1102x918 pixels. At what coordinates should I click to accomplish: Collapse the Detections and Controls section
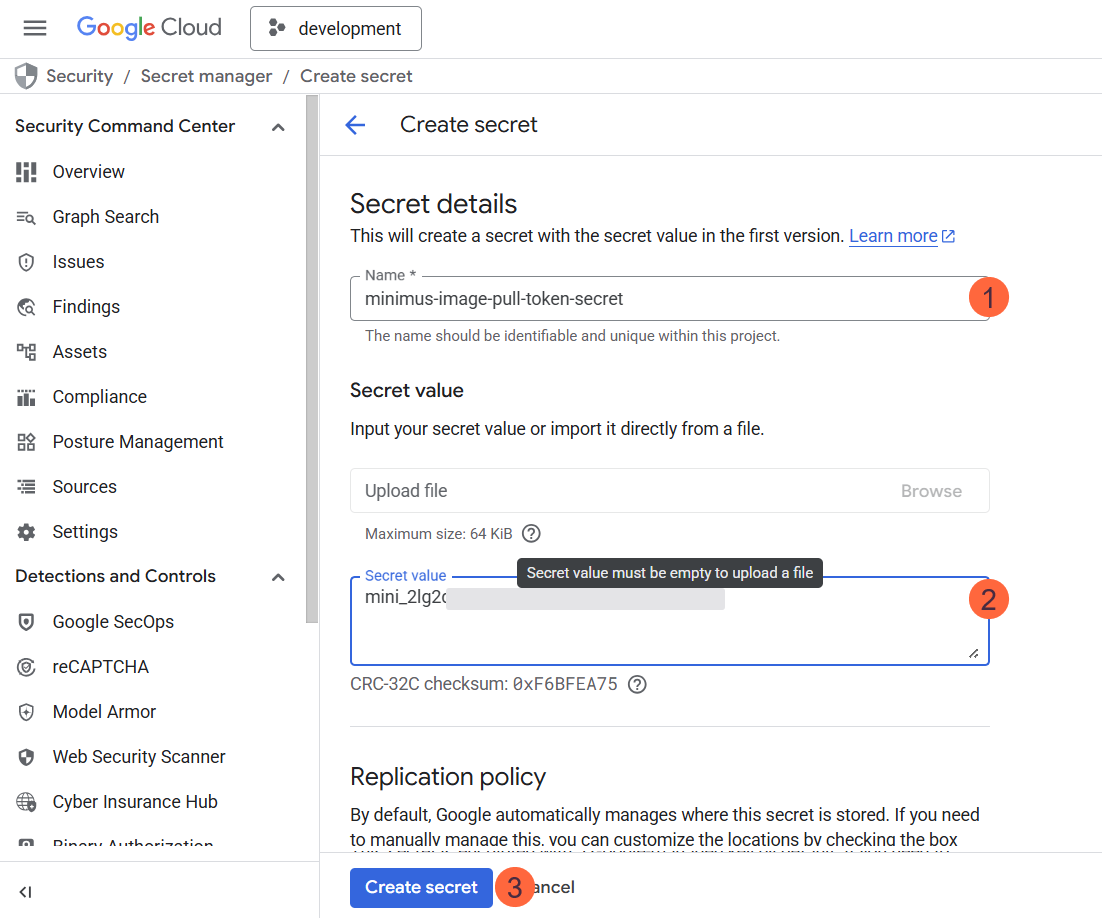pos(278,576)
